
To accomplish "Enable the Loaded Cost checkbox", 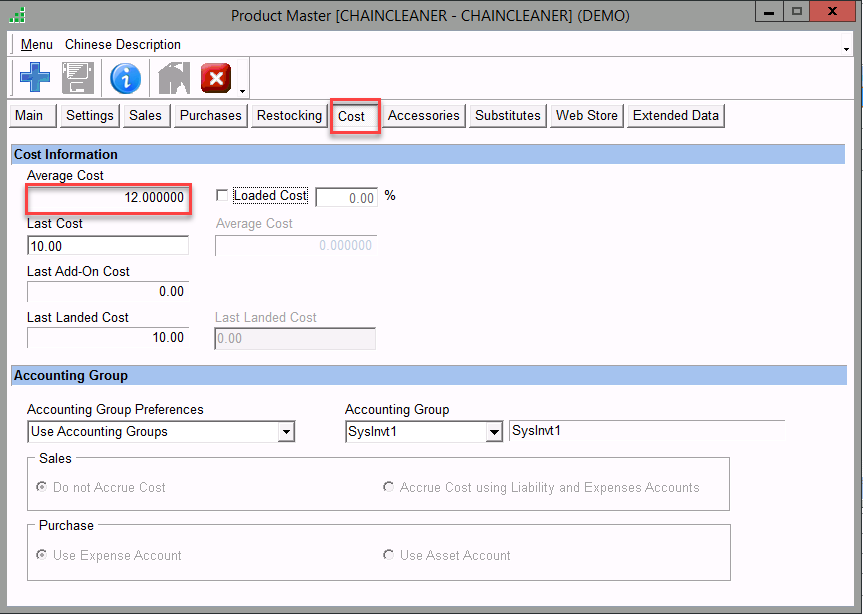I will coord(222,196).
